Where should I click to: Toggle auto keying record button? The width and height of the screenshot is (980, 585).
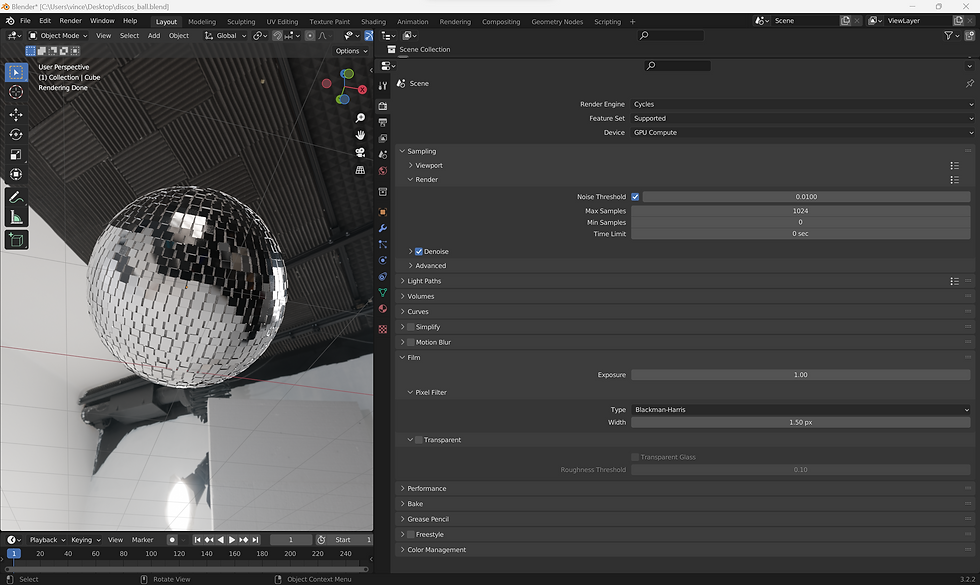pyautogui.click(x=172, y=540)
